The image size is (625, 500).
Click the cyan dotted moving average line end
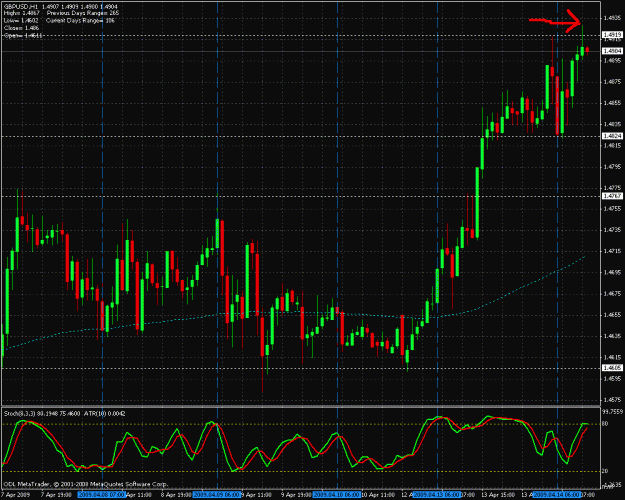[x=584, y=257]
